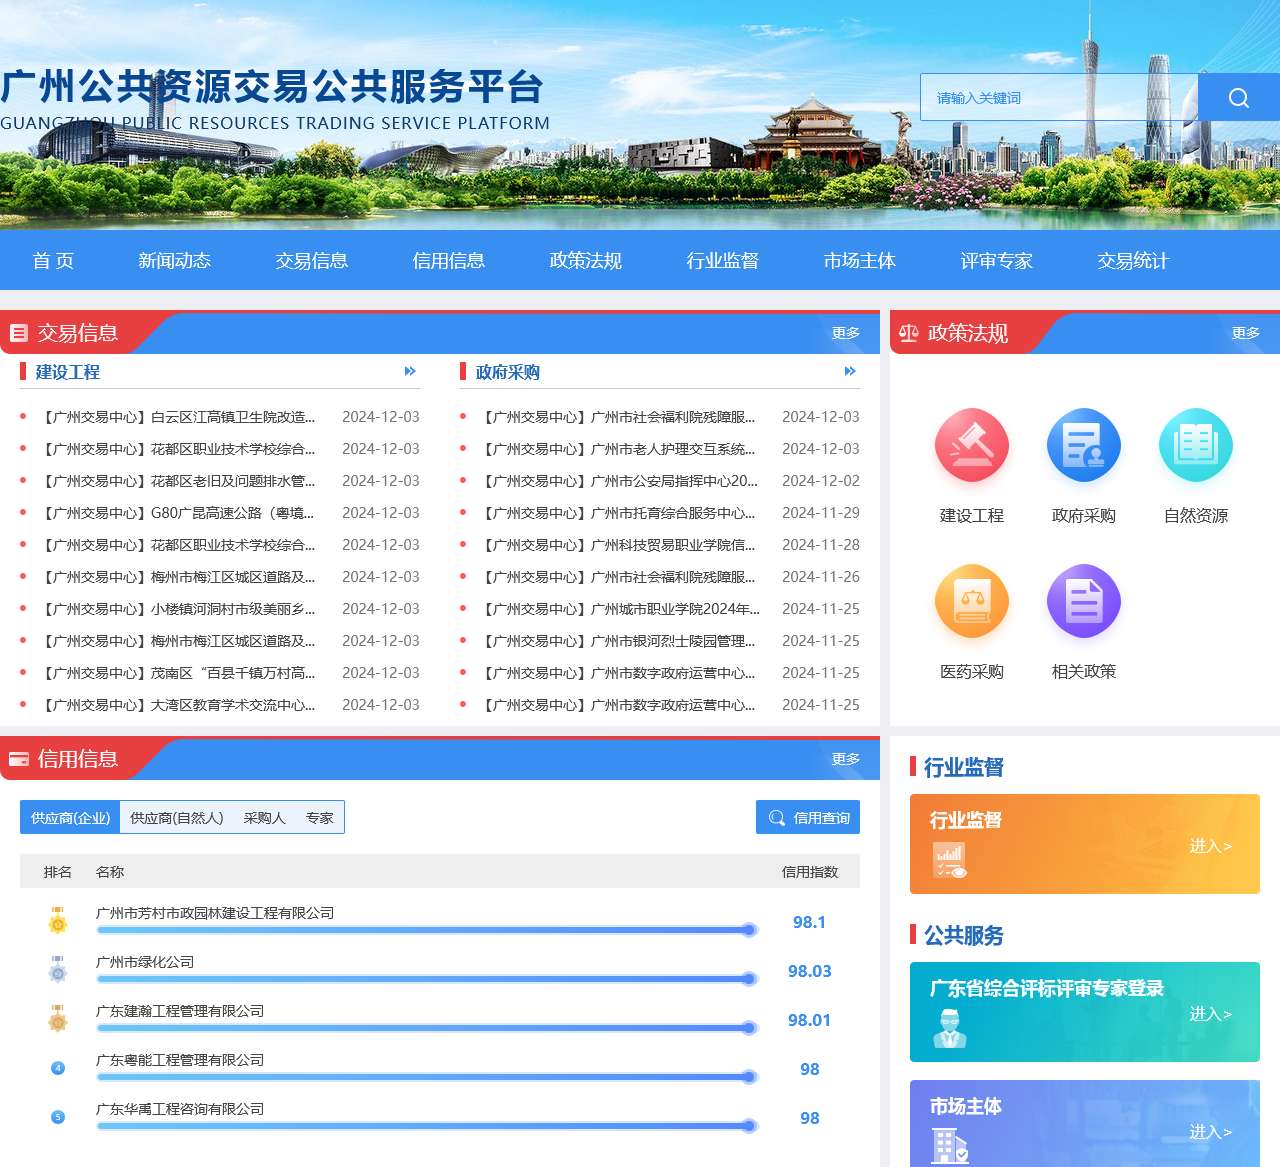Select the 采购人 credit tab

[264, 818]
